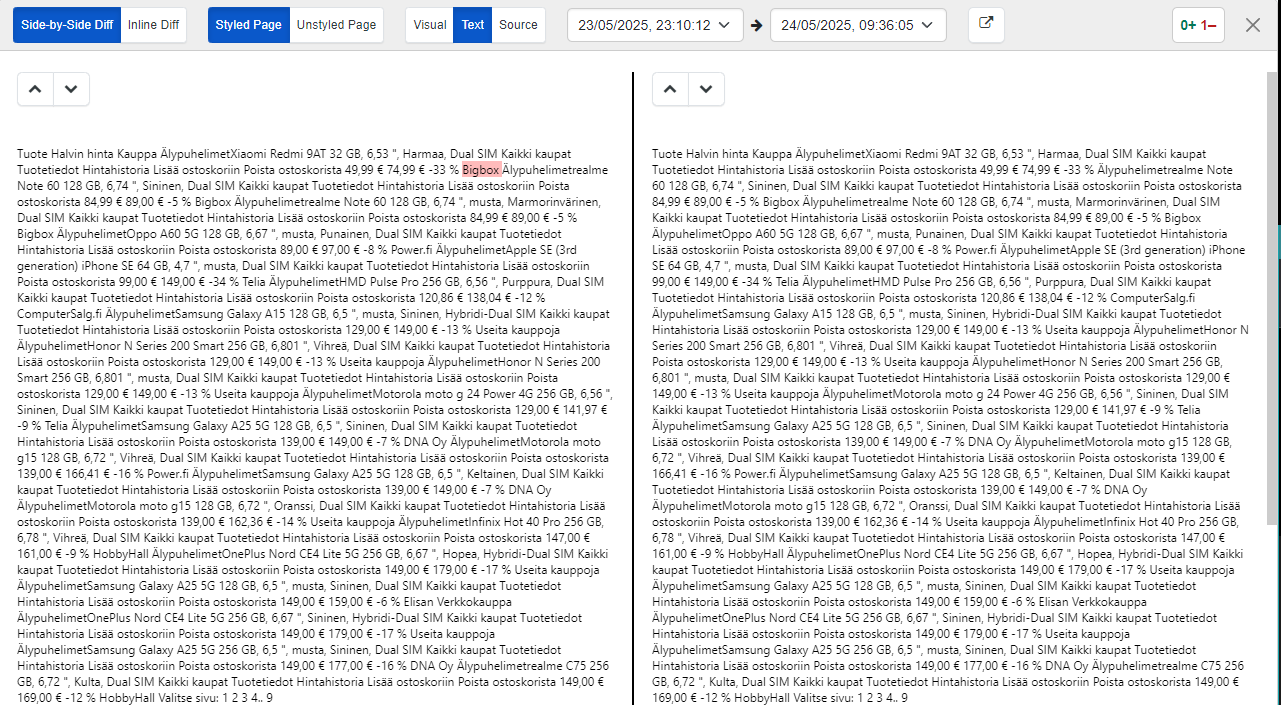Go to previous change in right pane
The image size is (1281, 705).
point(670,89)
